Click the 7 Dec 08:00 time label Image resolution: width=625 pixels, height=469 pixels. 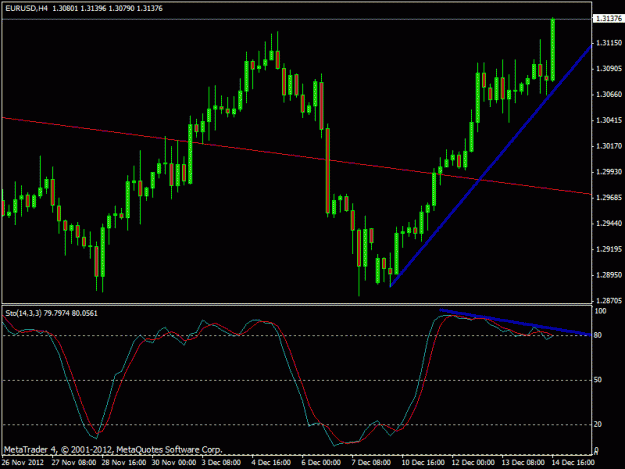pyautogui.click(x=371, y=463)
